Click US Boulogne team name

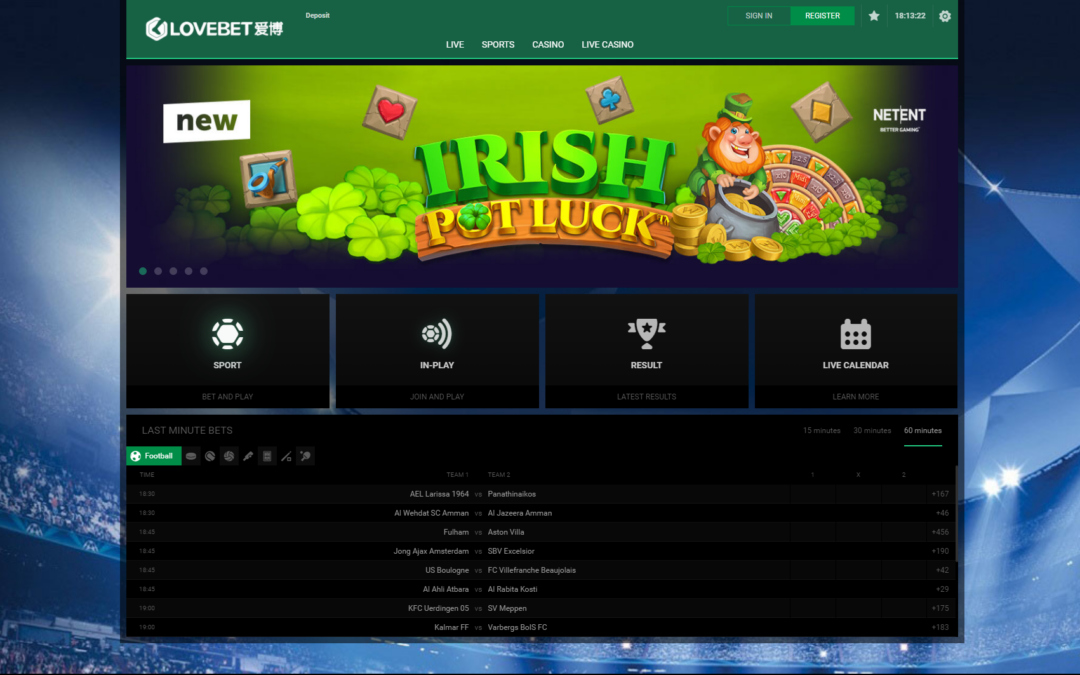click(x=447, y=570)
